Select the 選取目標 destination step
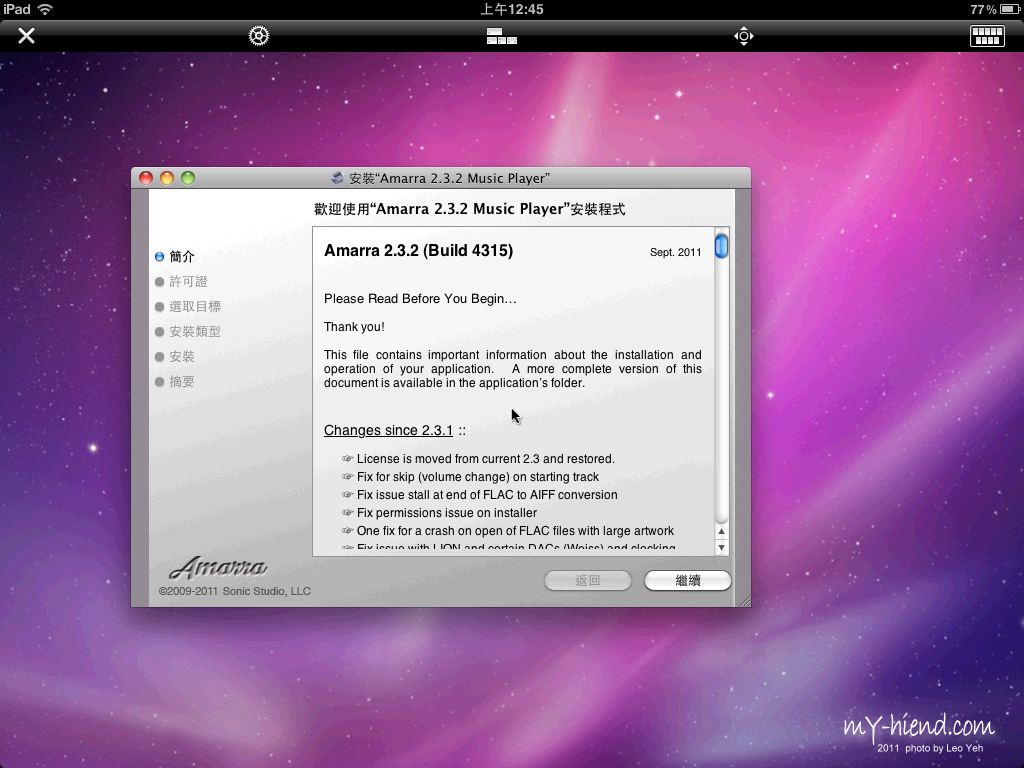The image size is (1024, 768). (188, 306)
